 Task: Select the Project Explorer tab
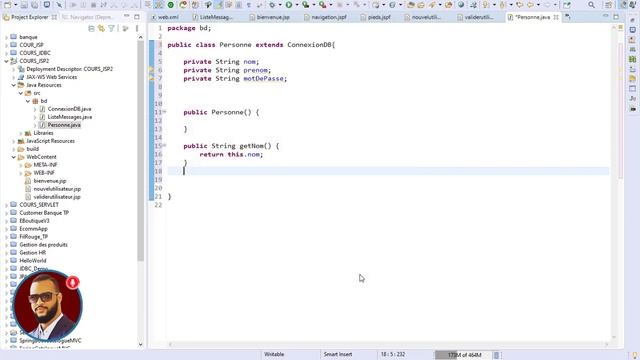pos(30,17)
